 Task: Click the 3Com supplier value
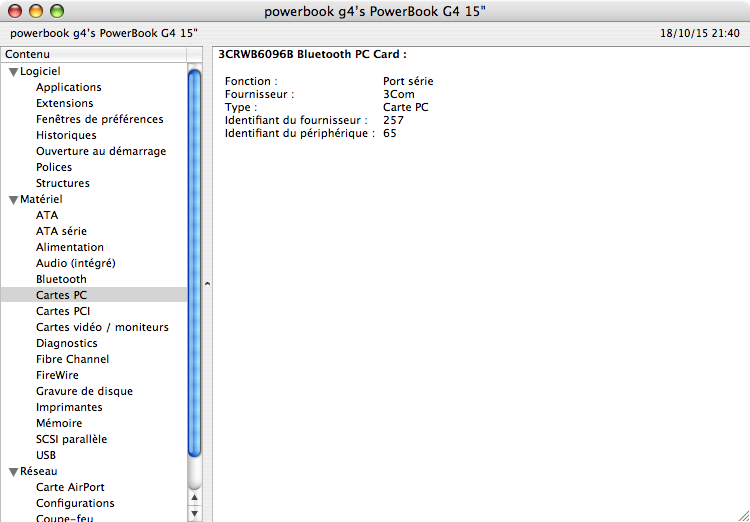(x=398, y=94)
